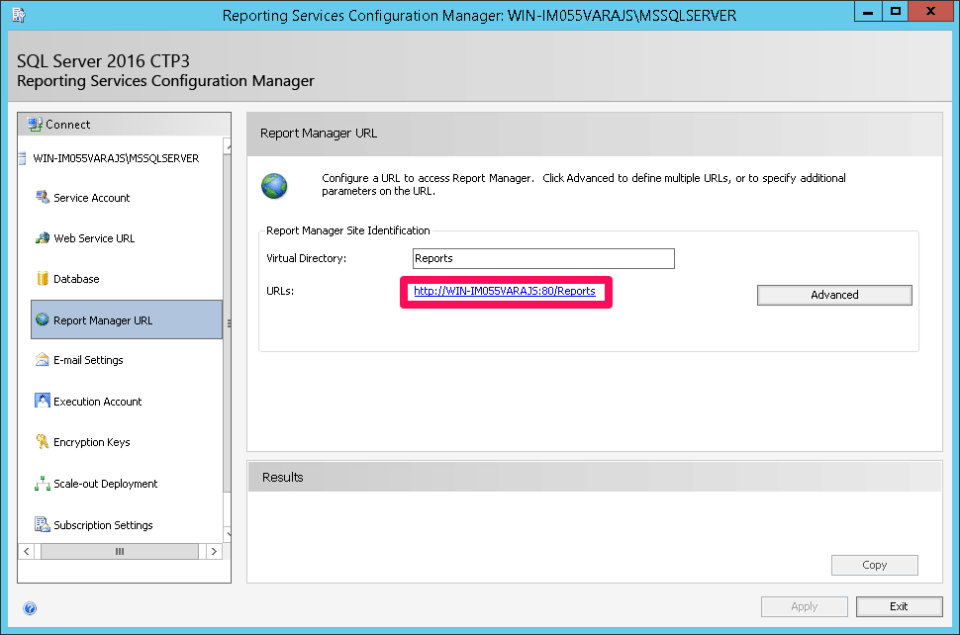The width and height of the screenshot is (960, 635).
Task: Open Execution Account page
Action: tap(97, 402)
